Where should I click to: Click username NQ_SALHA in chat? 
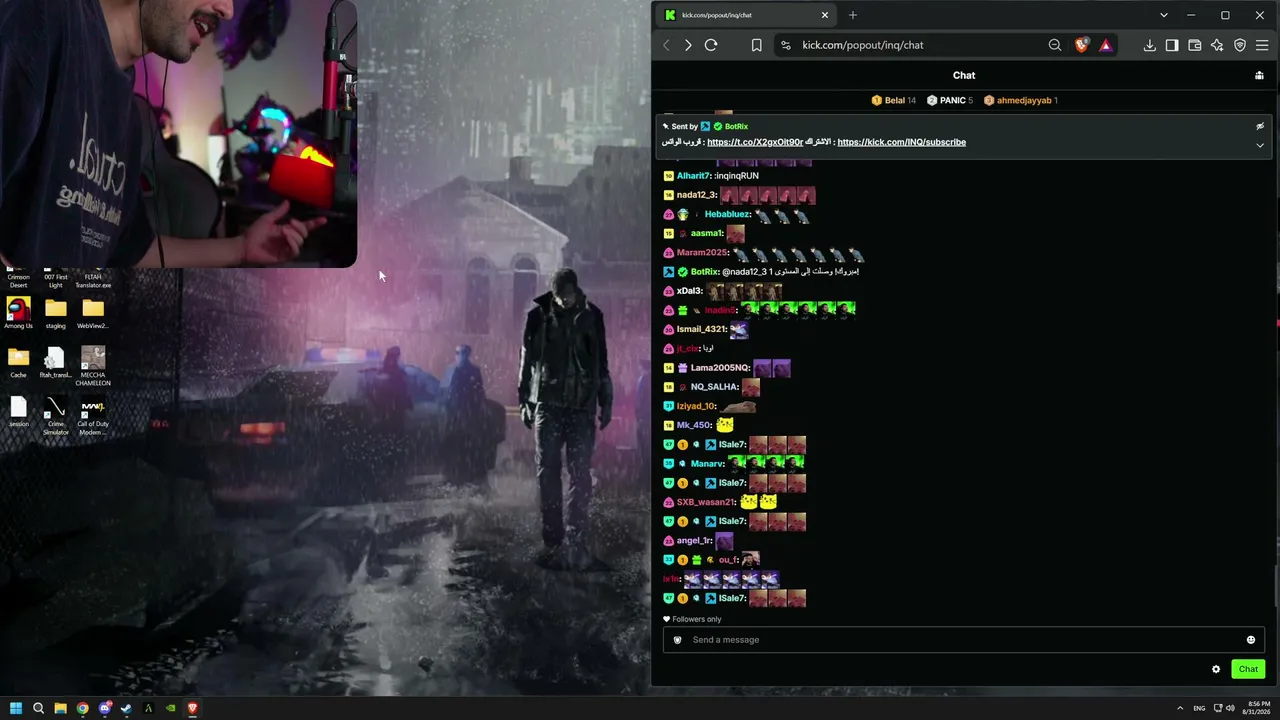715,387
